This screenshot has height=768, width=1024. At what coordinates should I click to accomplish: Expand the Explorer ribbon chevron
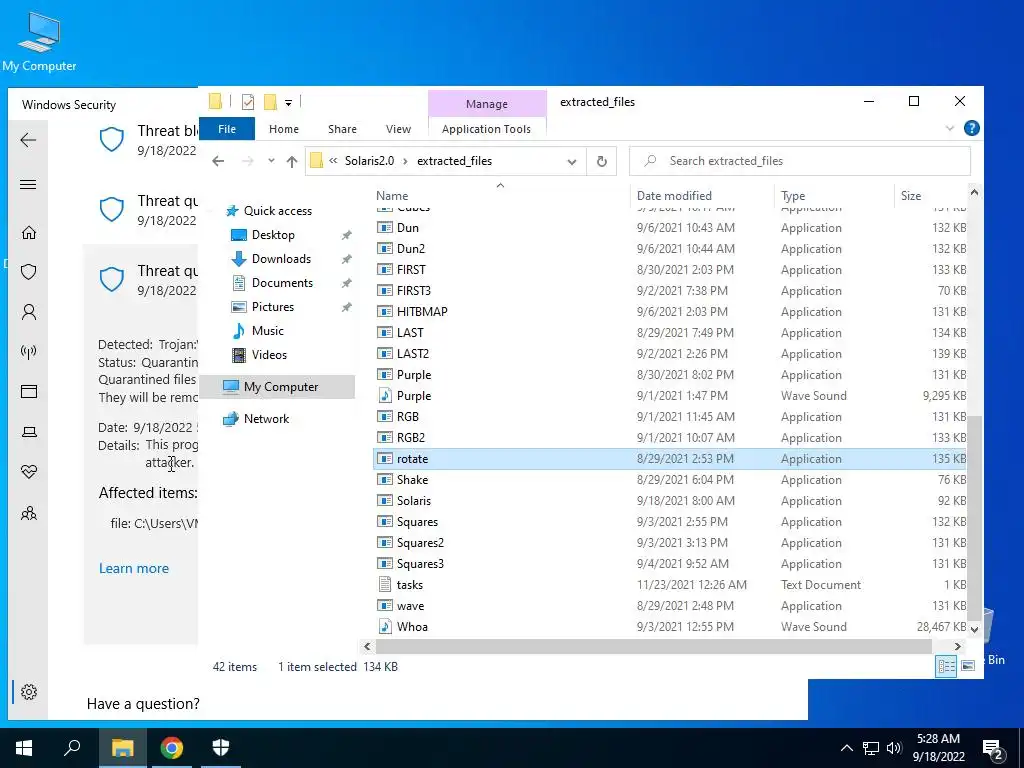(x=950, y=129)
